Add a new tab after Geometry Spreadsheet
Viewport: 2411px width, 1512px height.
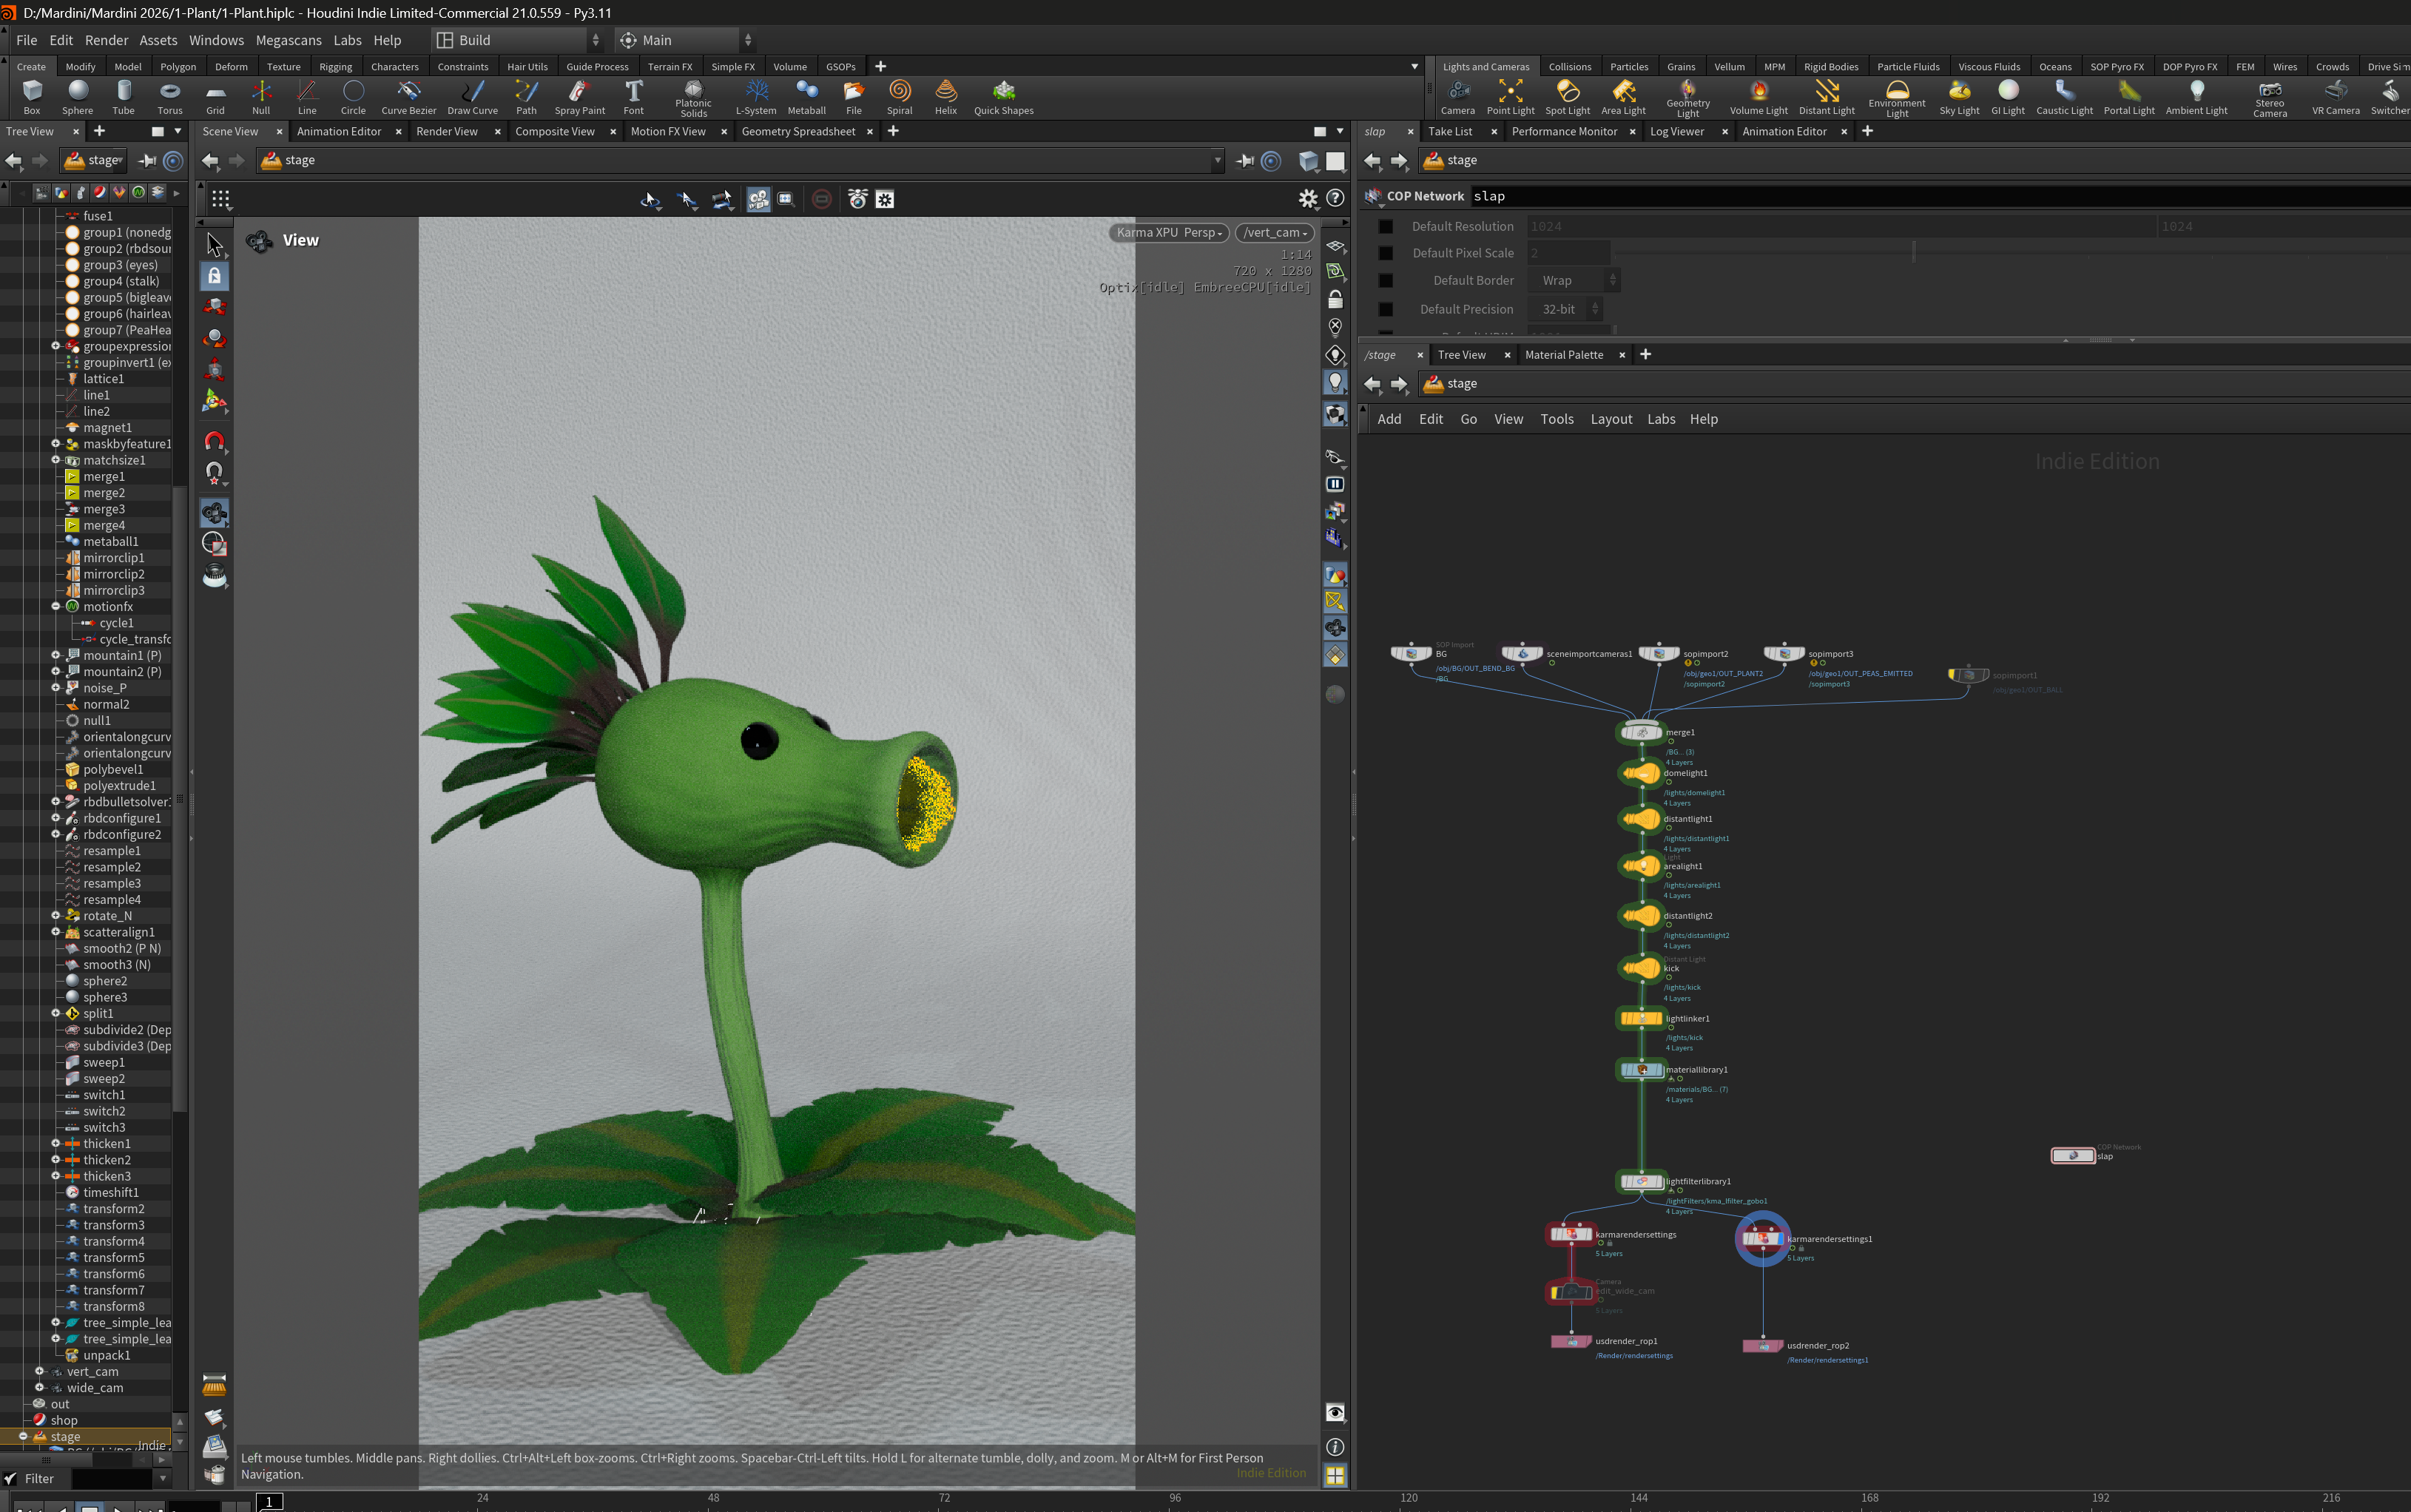coord(893,132)
